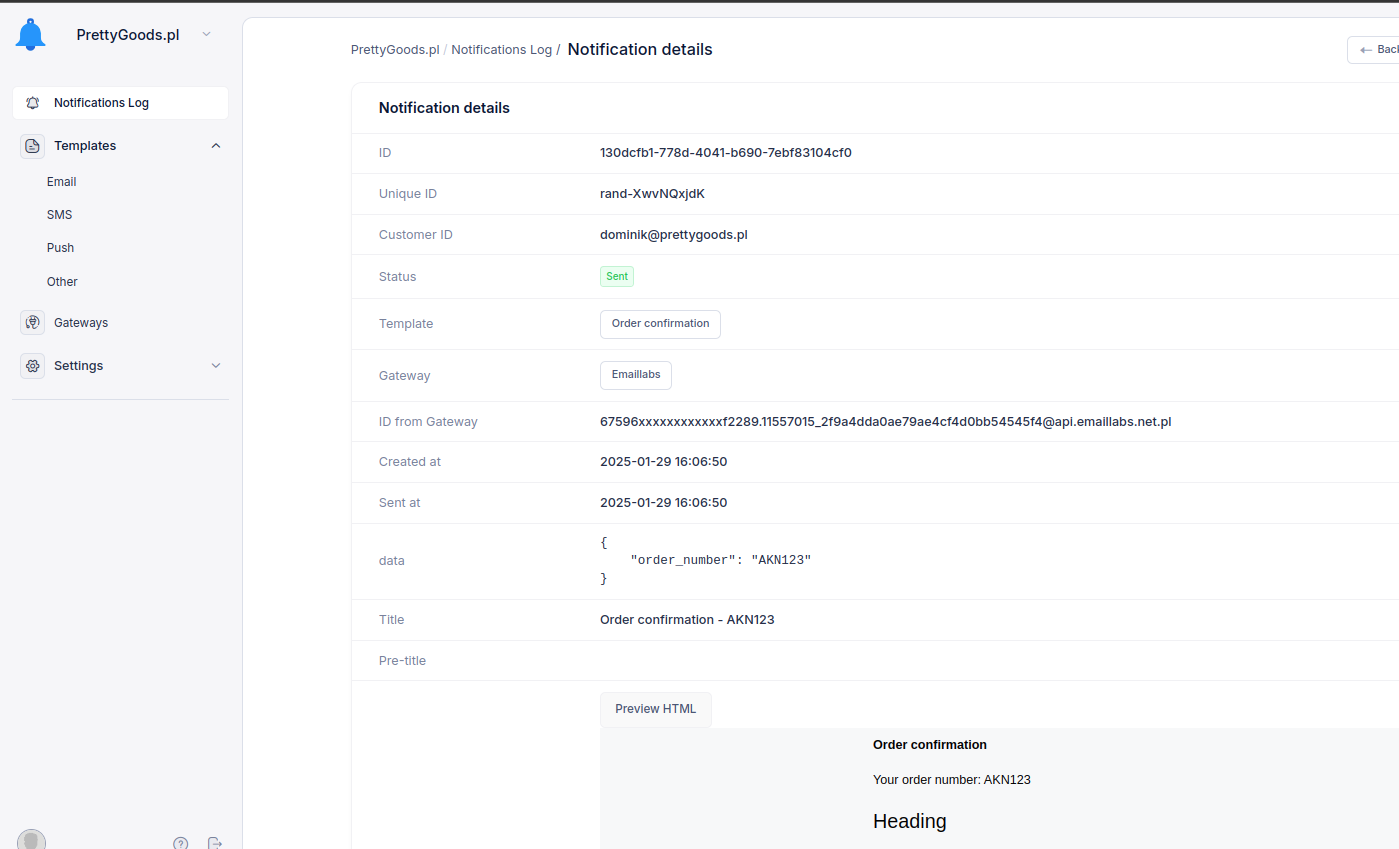Click the logout icon in sidebar footer
This screenshot has height=849, width=1399.
pyautogui.click(x=214, y=843)
